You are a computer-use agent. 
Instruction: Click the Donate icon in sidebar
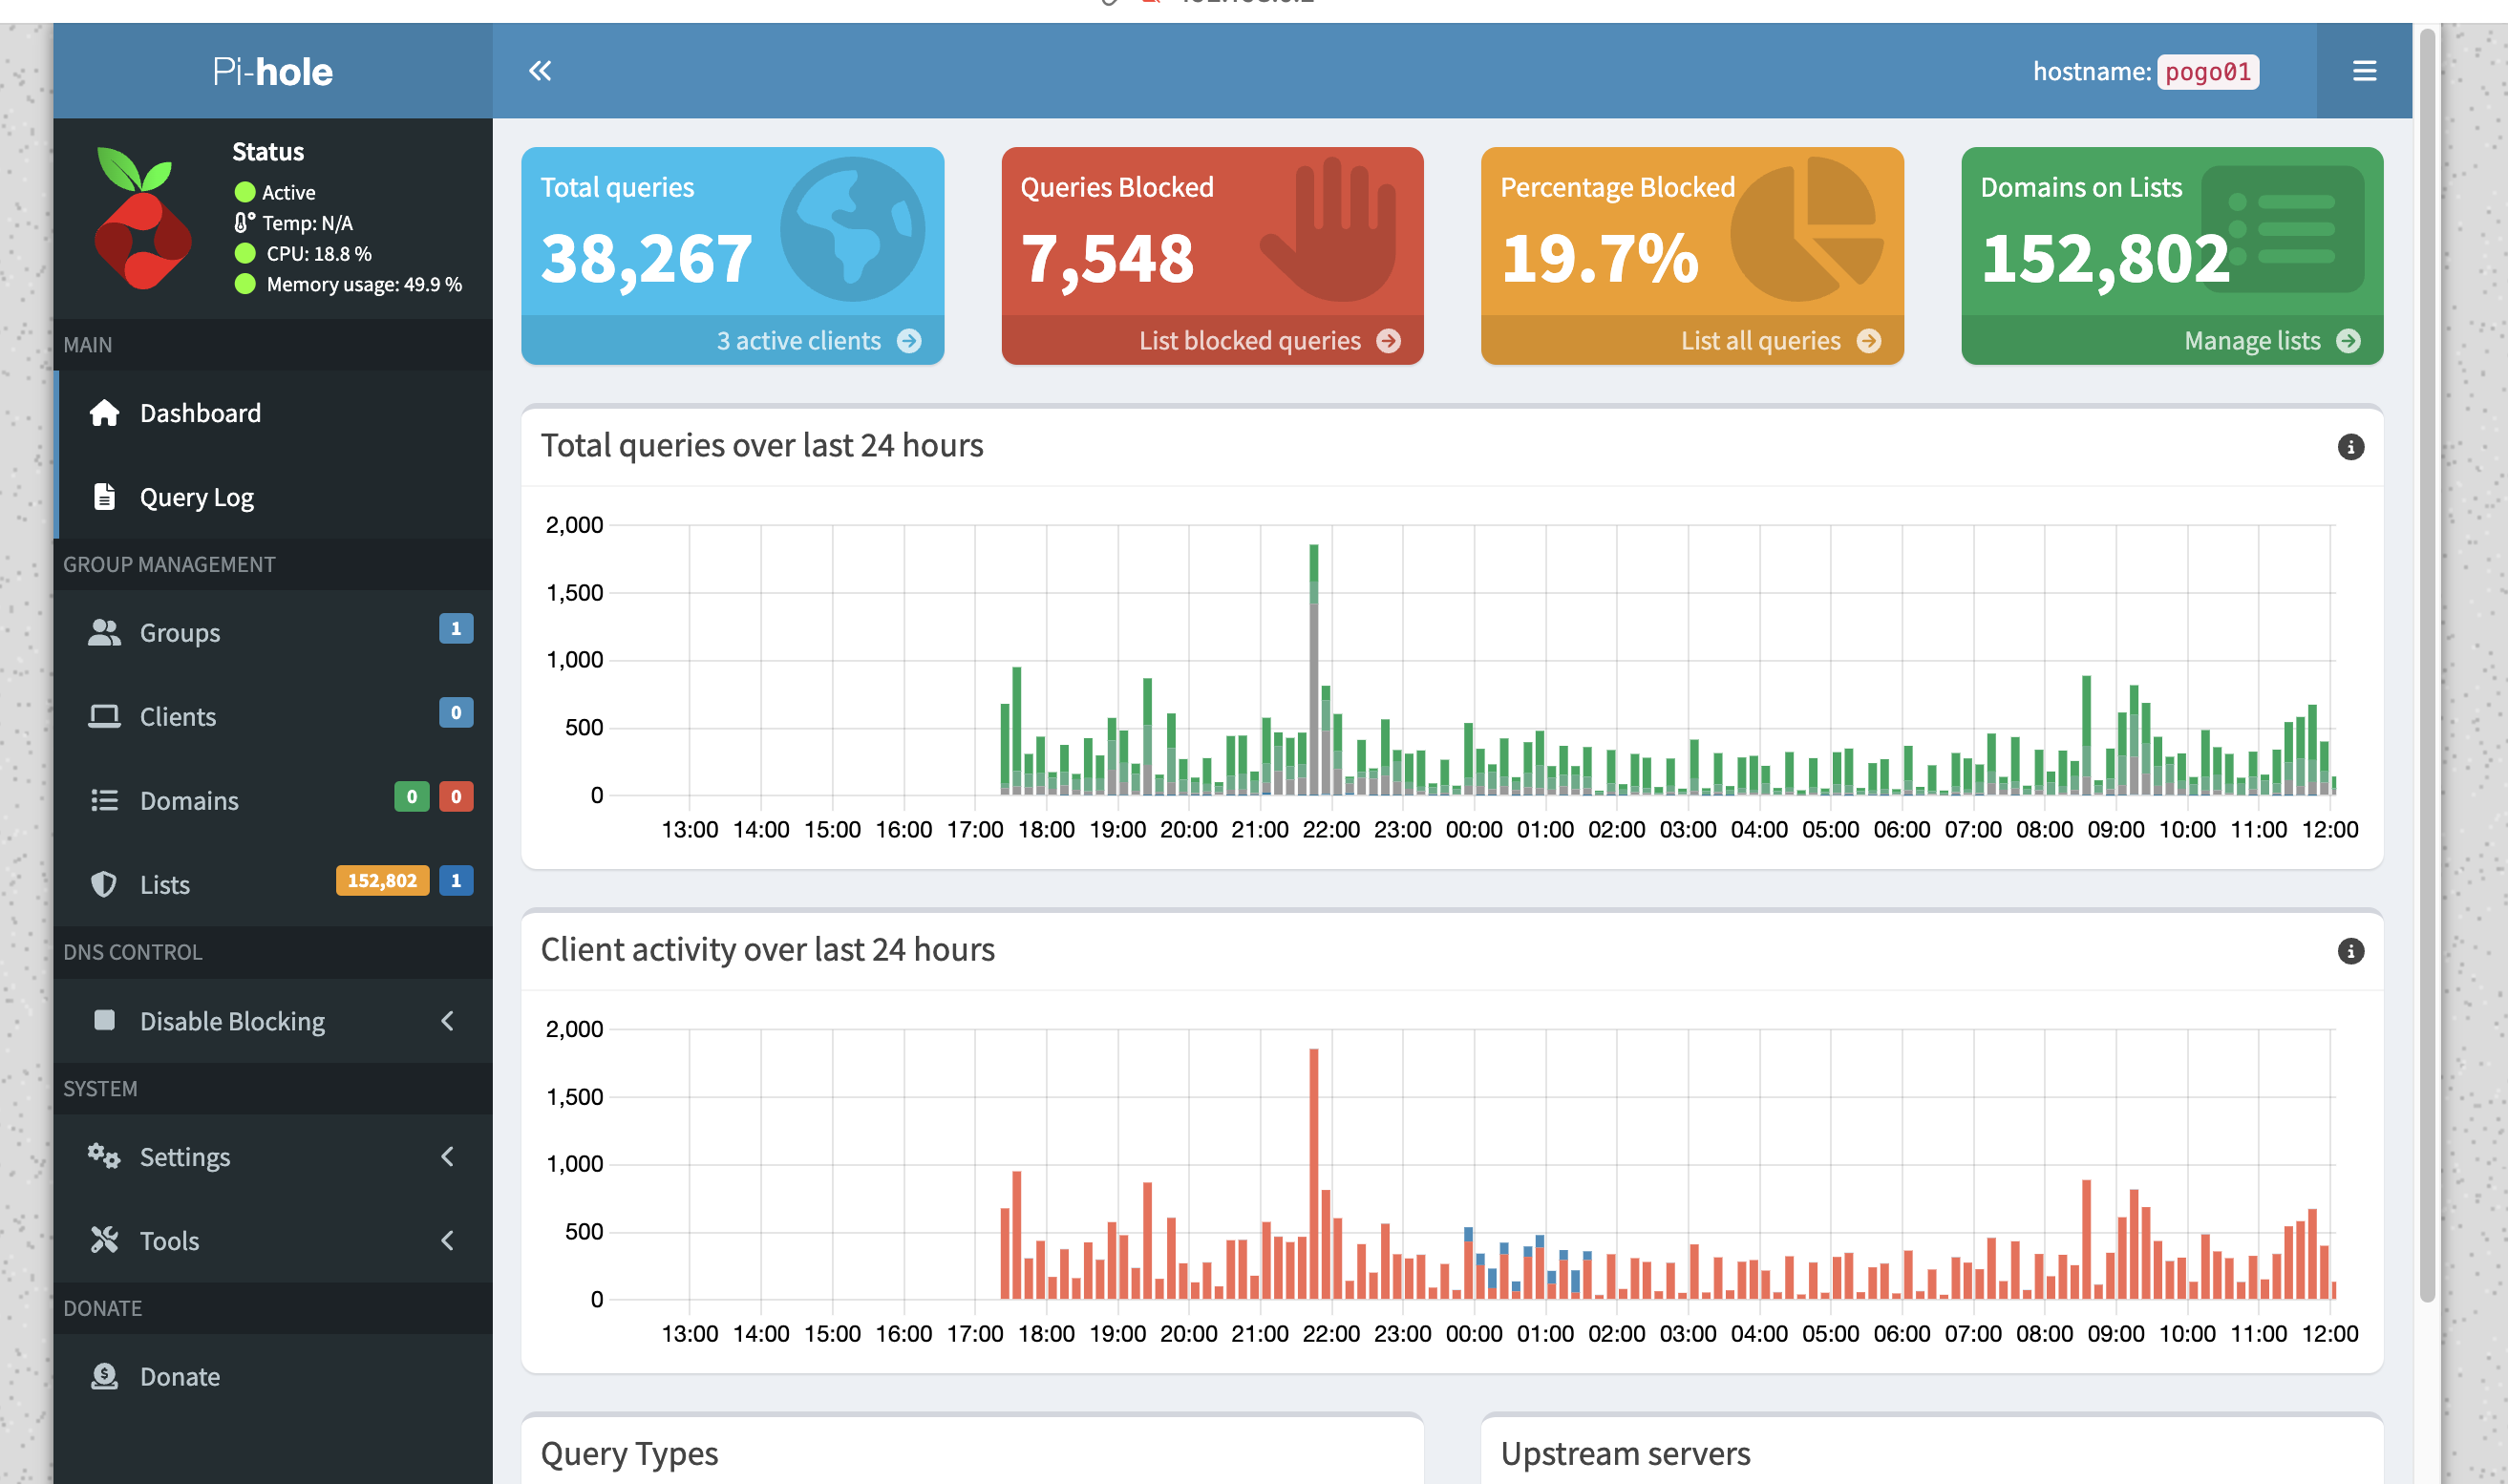(104, 1377)
